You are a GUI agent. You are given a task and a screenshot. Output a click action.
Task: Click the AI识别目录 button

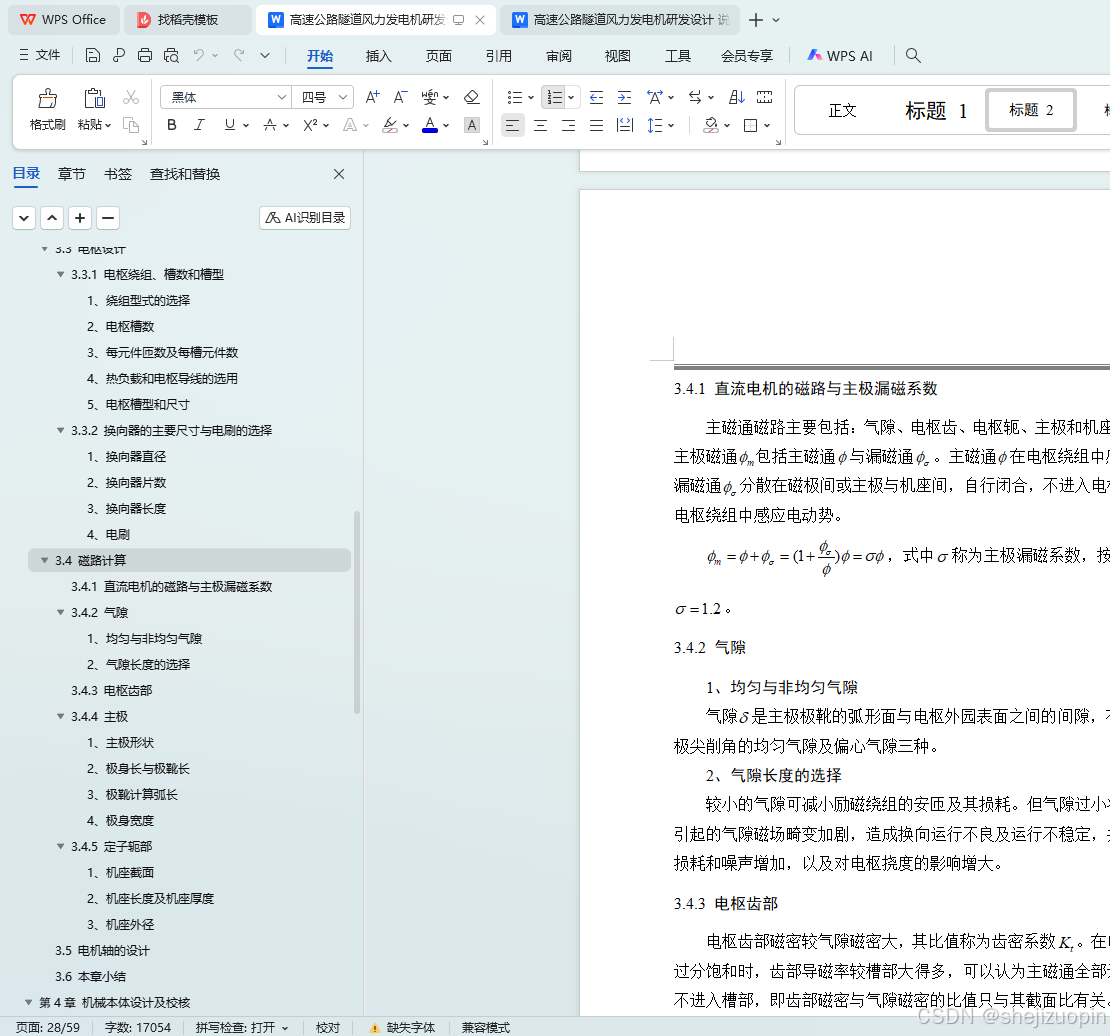tap(305, 217)
